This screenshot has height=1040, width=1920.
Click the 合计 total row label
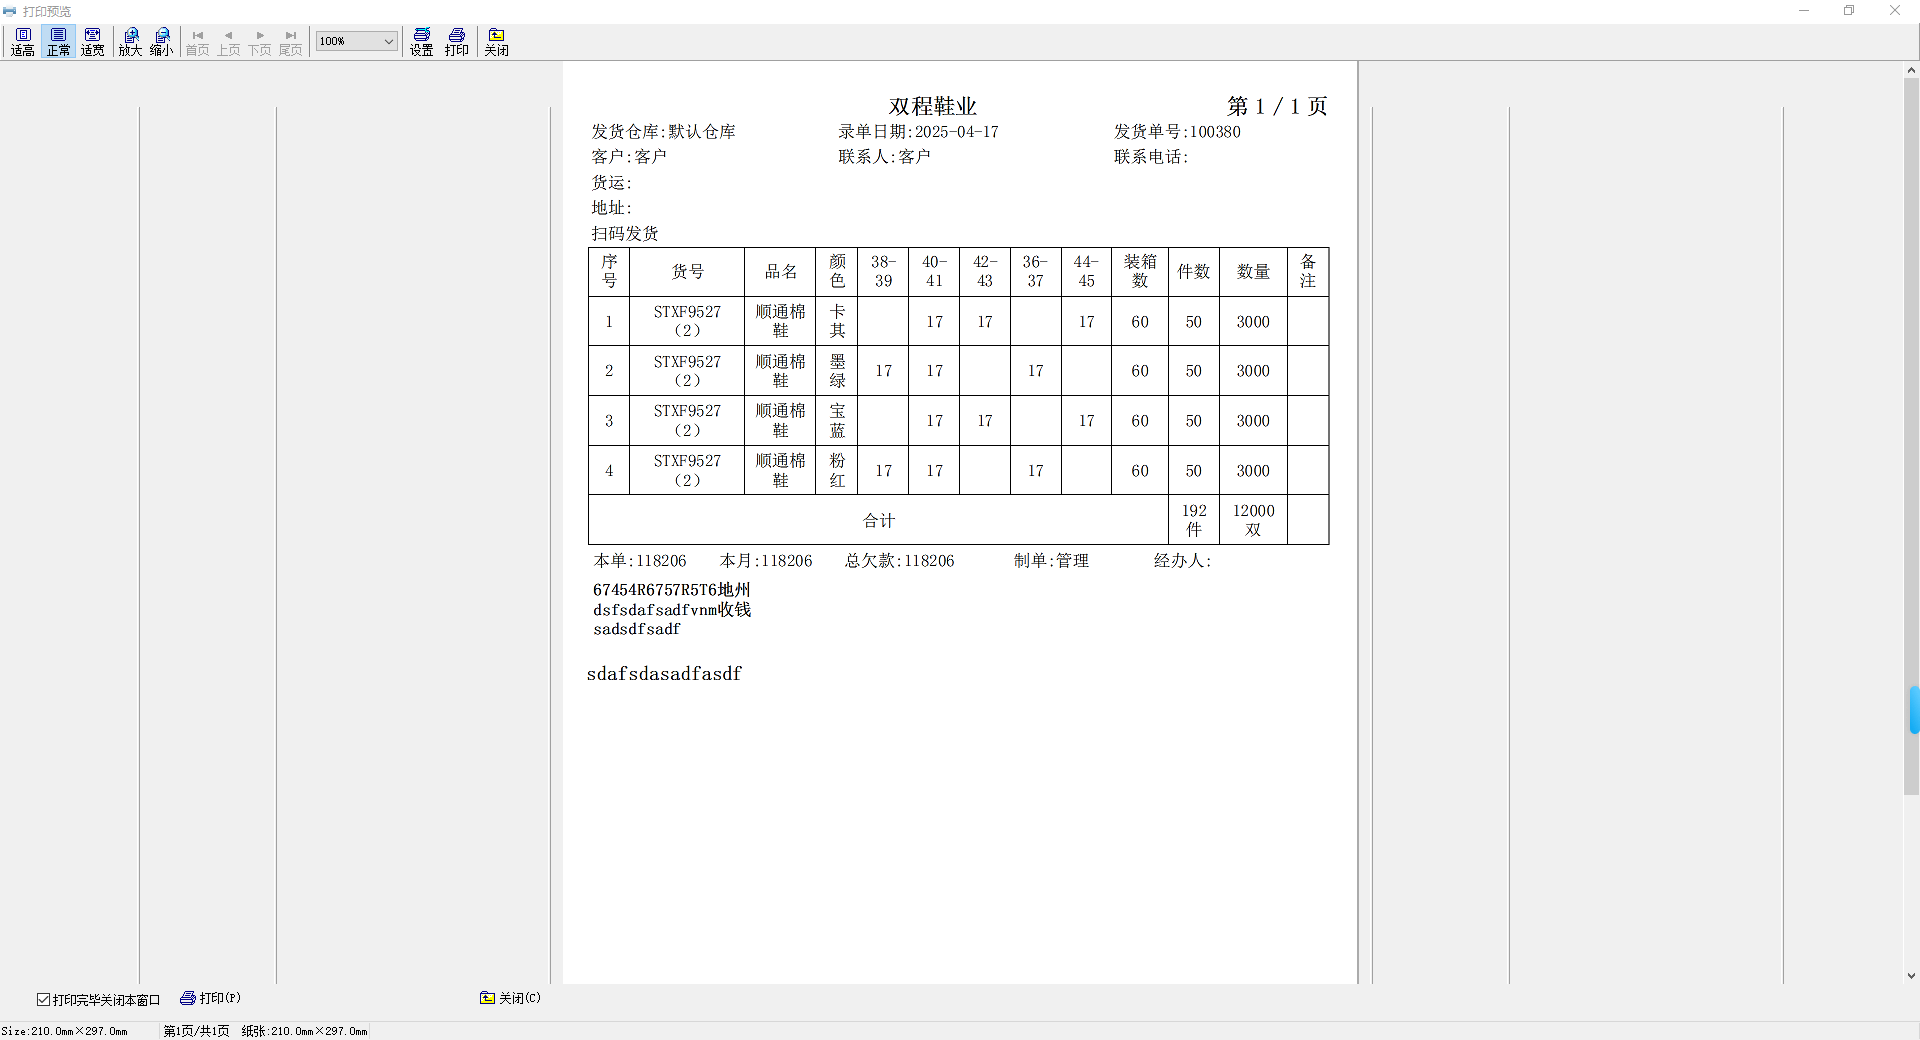coord(879,521)
